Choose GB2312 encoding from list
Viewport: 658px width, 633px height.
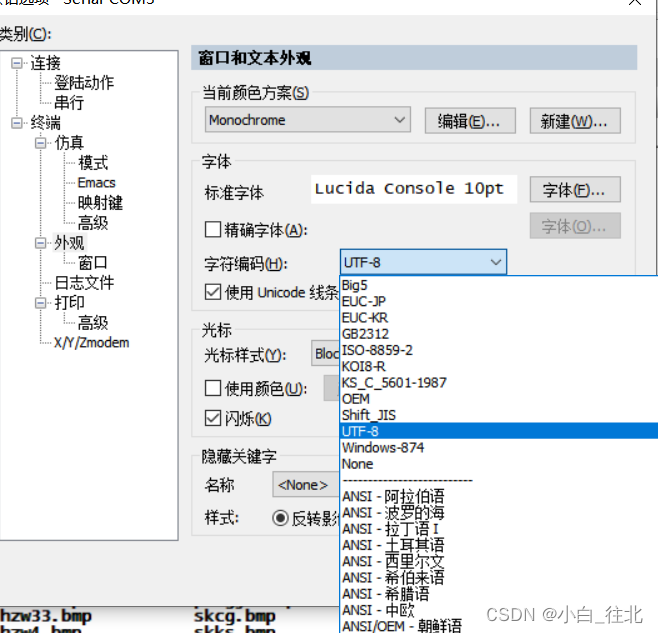click(x=499, y=334)
